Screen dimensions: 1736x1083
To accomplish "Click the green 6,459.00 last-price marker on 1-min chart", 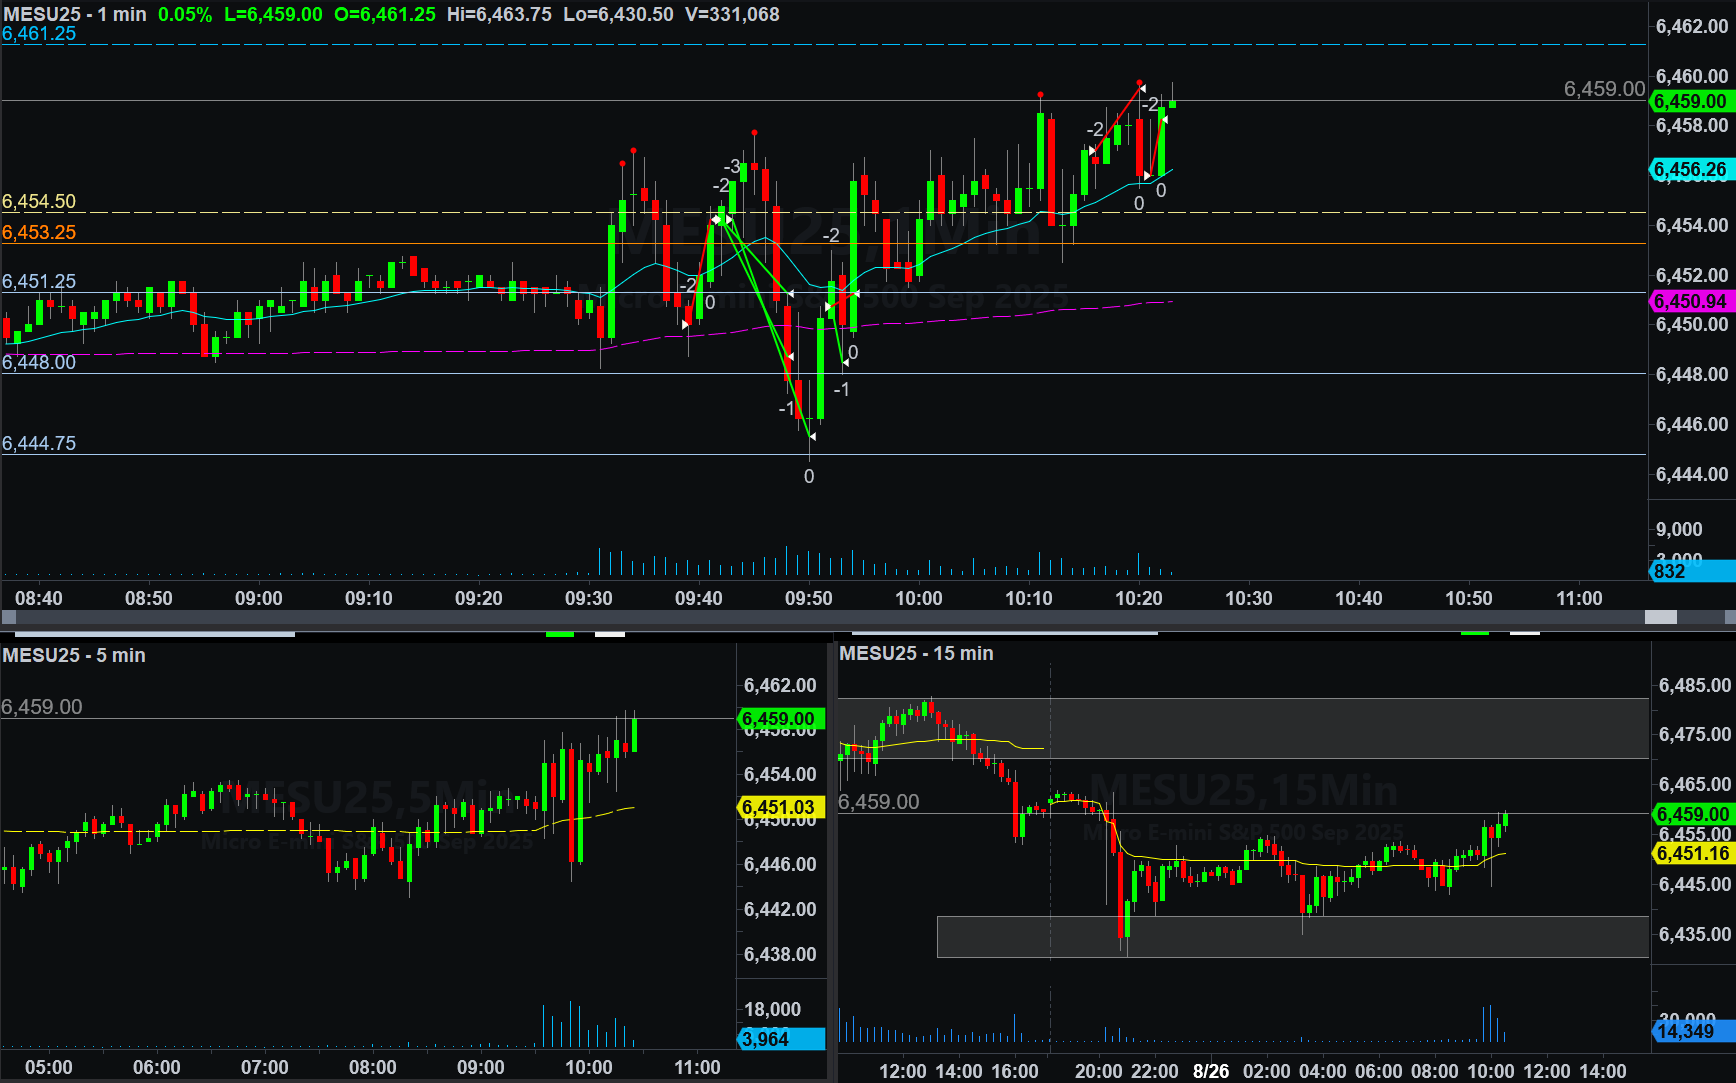I will (1691, 101).
